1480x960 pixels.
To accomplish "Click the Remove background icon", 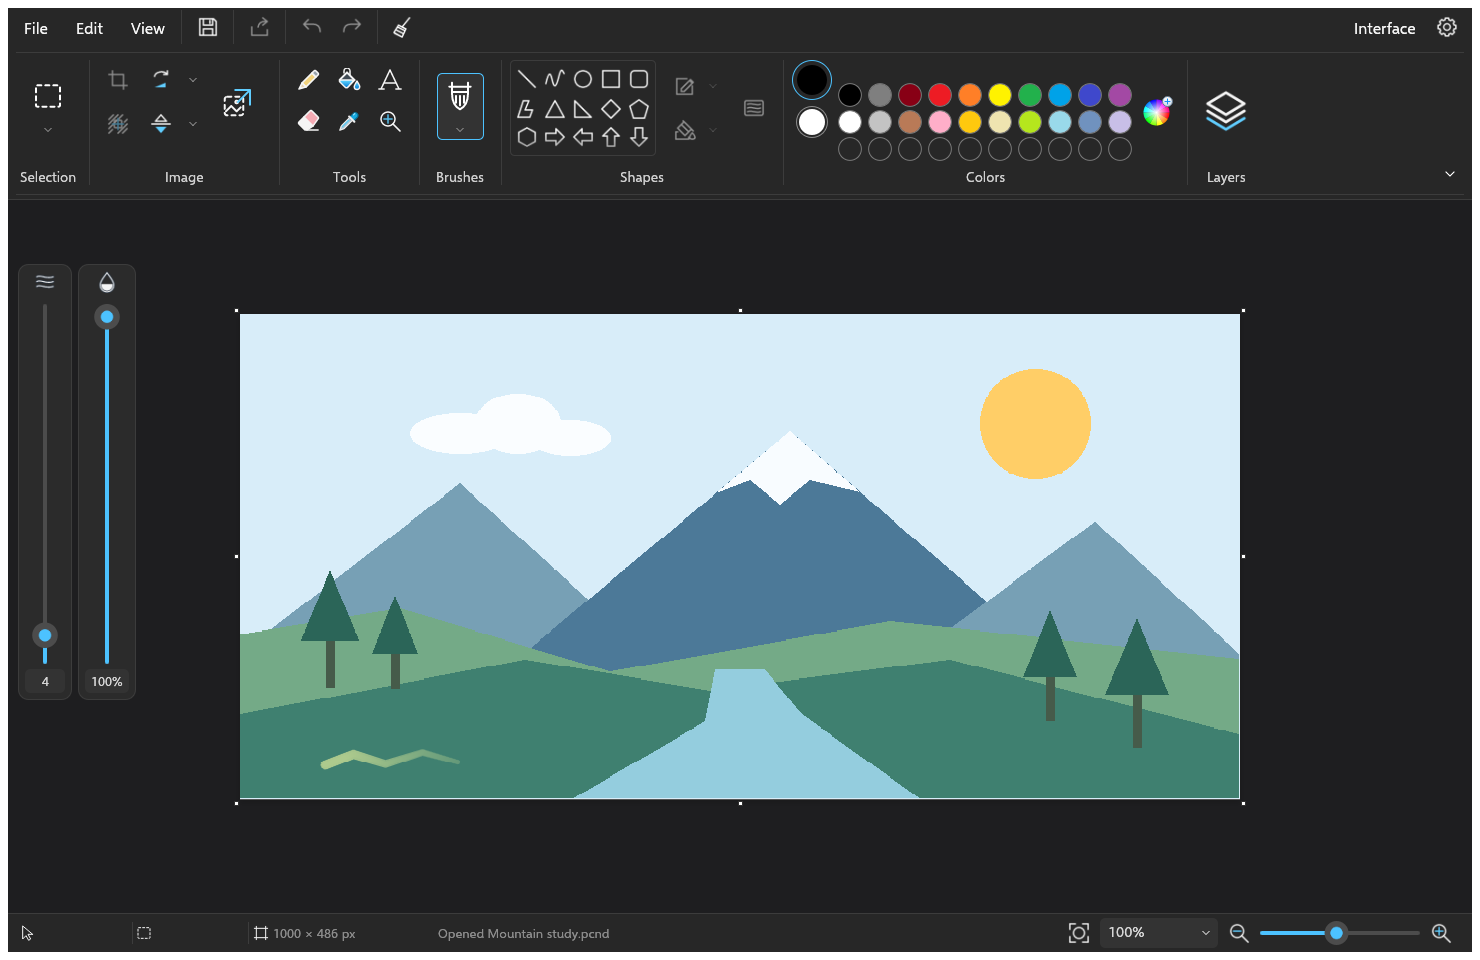I will tap(118, 124).
